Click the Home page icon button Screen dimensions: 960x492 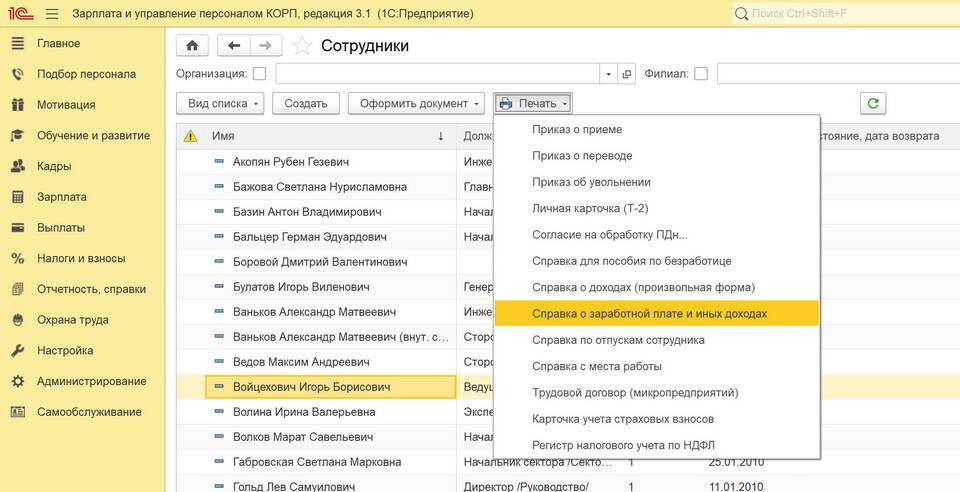tap(193, 46)
